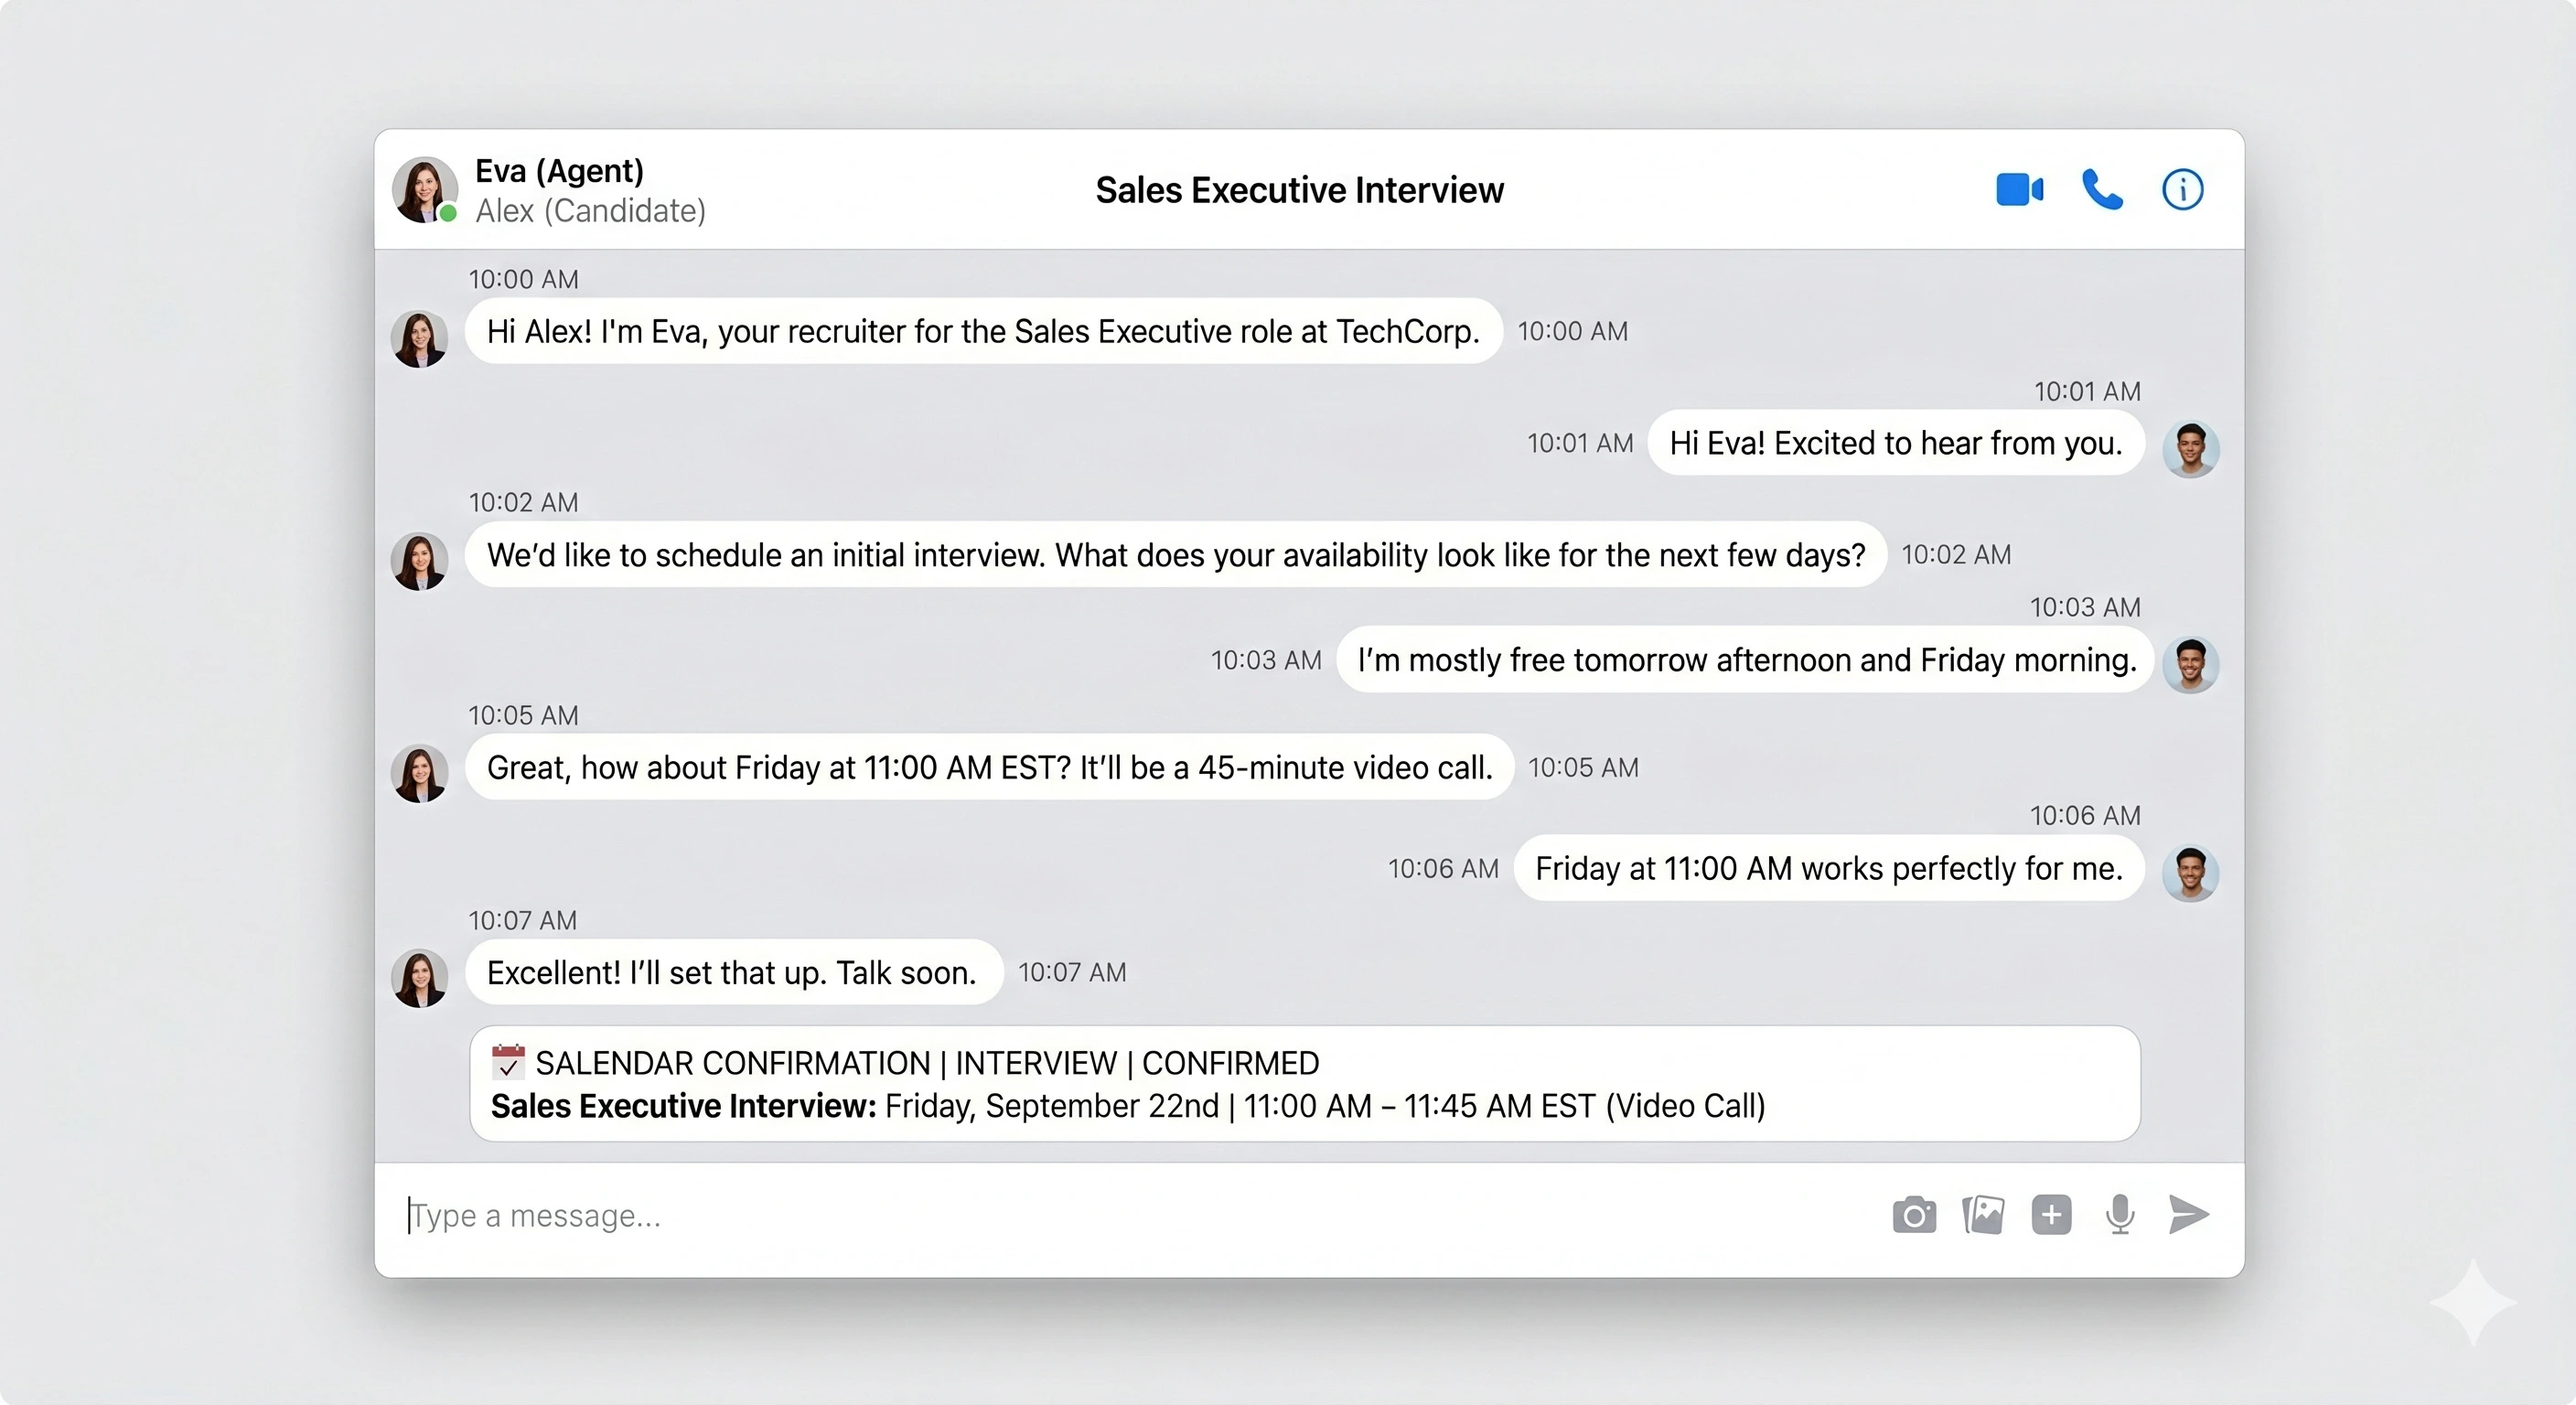Viewport: 2576px width, 1405px height.
Task: Click the 10:00 AM timestamp right of the greeting message
Action: 1573,331
